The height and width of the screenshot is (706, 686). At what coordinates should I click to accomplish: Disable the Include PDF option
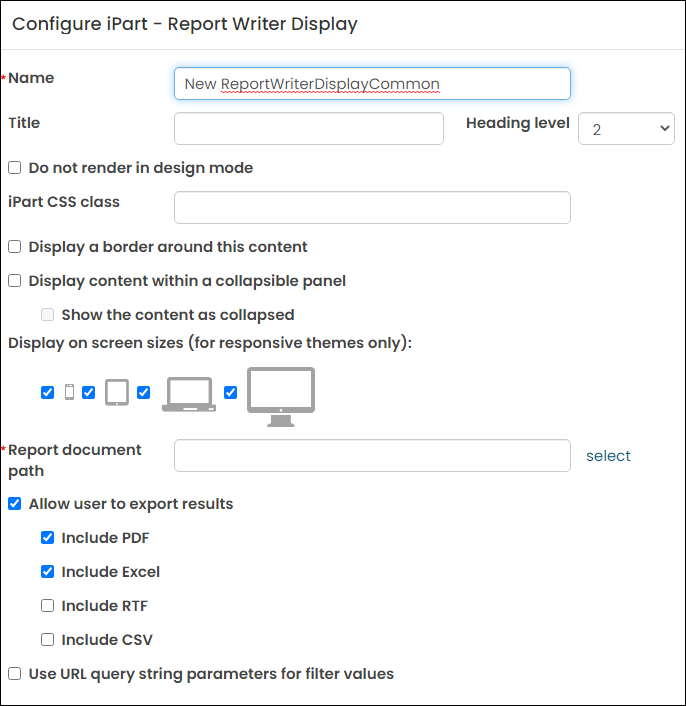47,538
